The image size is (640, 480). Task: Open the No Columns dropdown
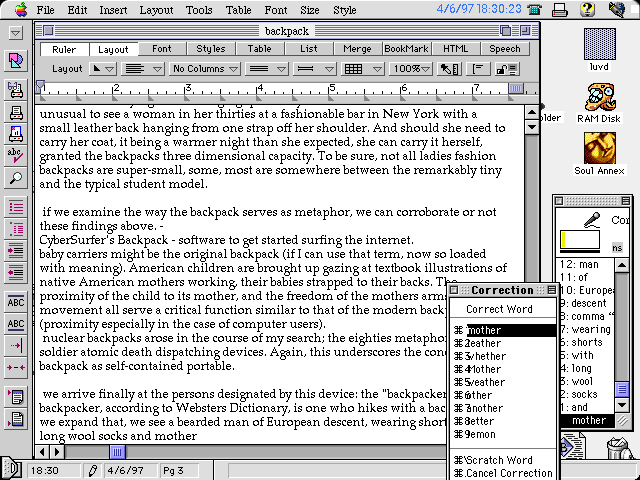coord(205,69)
